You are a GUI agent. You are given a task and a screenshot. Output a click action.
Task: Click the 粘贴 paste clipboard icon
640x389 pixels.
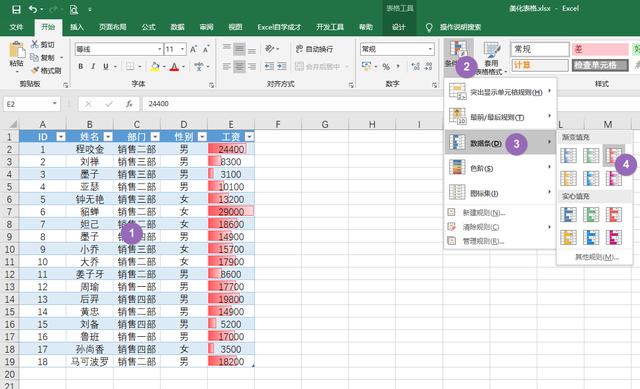17,50
